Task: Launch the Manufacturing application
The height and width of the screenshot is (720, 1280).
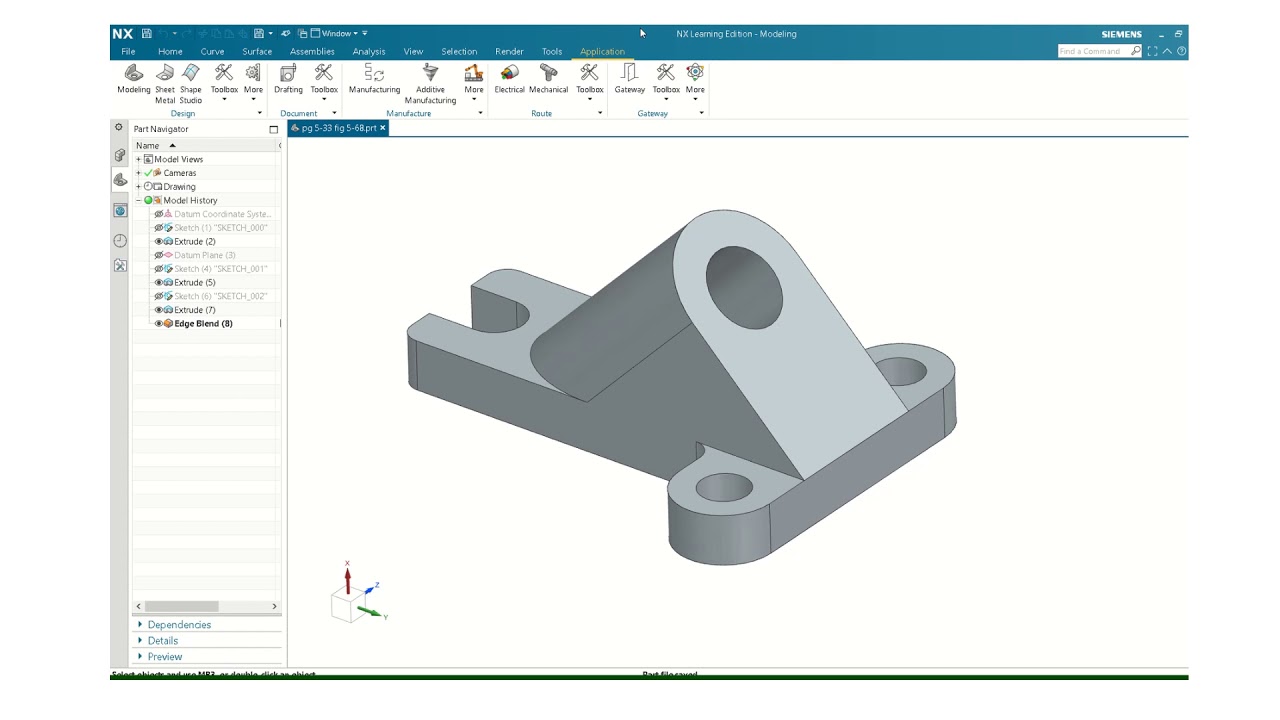Action: pyautogui.click(x=374, y=79)
